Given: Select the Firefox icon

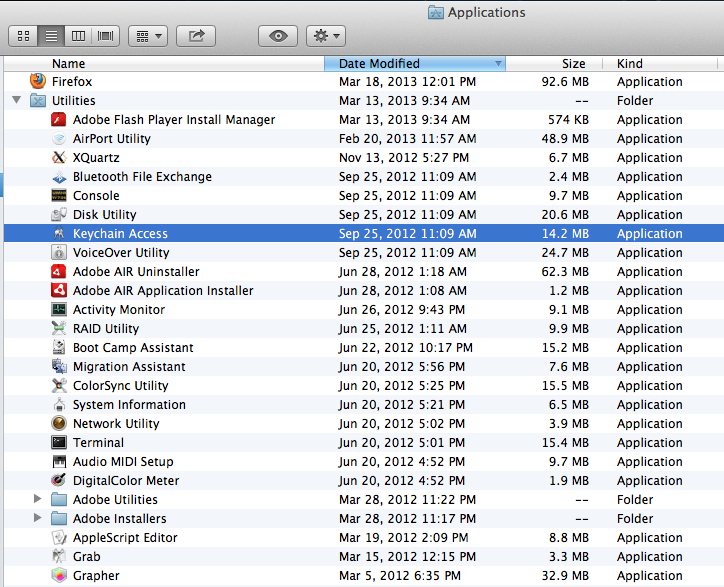Looking at the screenshot, I should coord(38,81).
